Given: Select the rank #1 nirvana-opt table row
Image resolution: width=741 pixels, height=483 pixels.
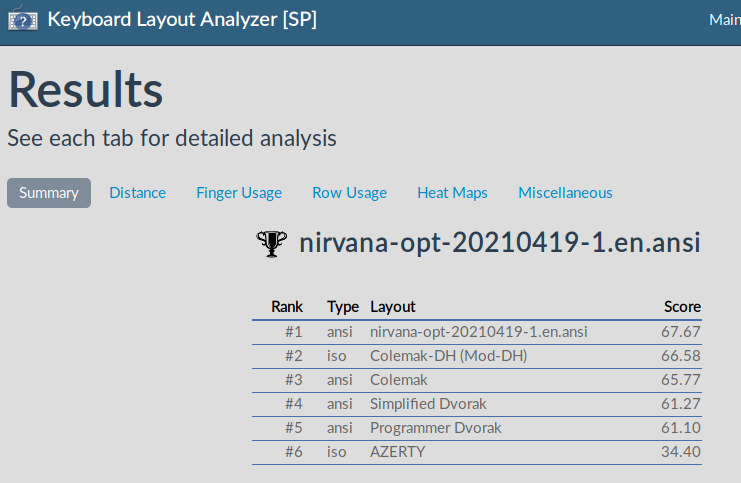Looking at the screenshot, I should point(478,331).
